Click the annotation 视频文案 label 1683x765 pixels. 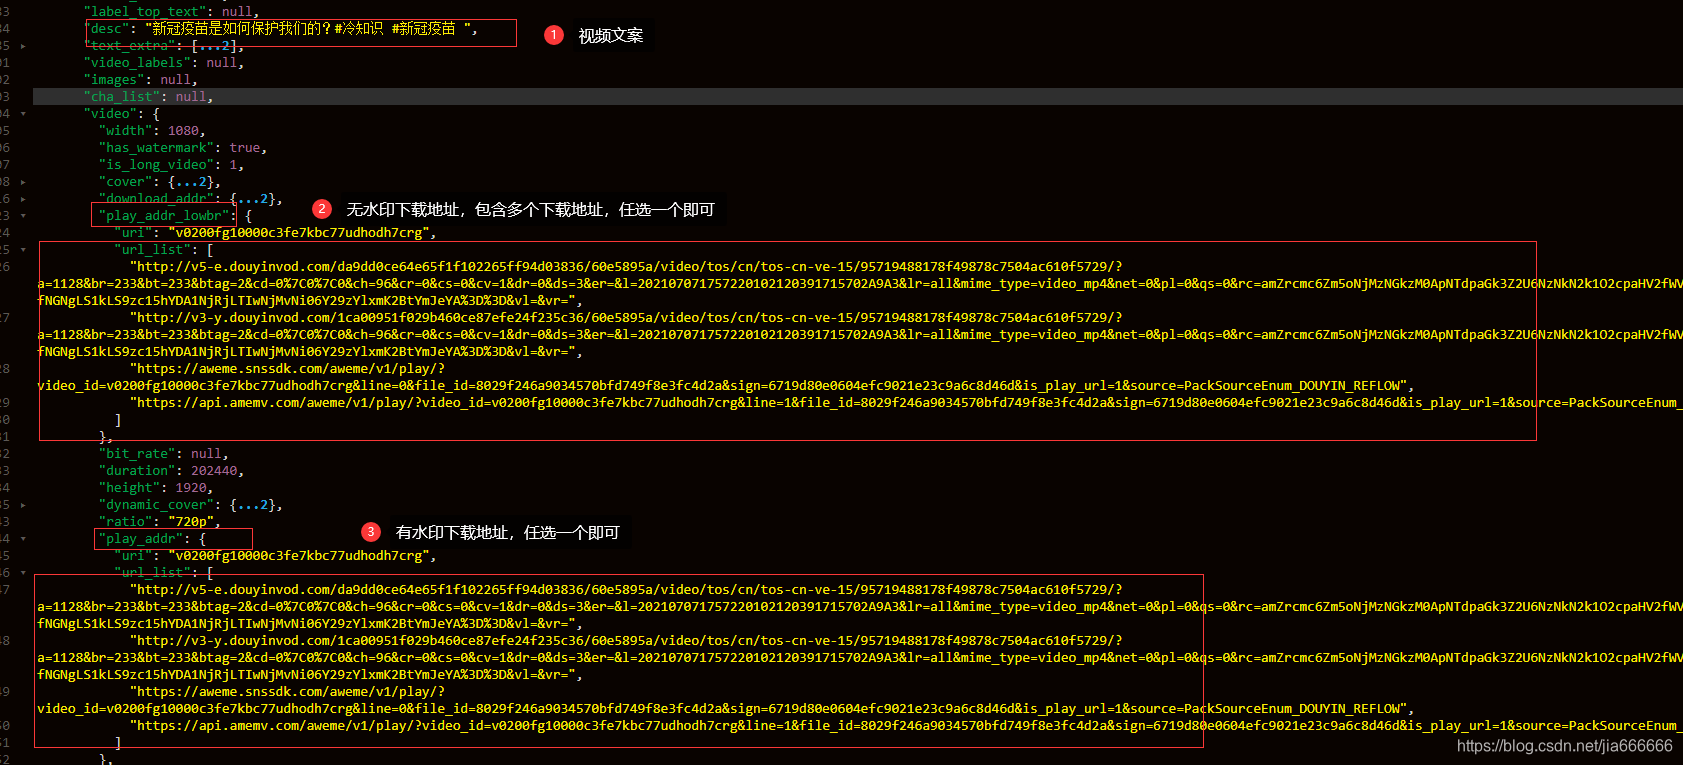[610, 36]
